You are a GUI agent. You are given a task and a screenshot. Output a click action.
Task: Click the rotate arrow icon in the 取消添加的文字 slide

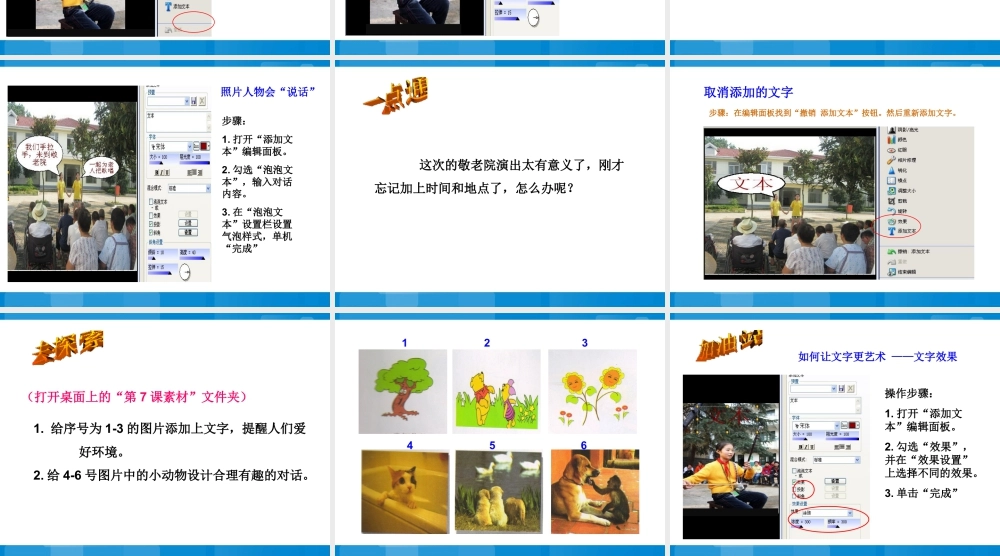pos(892,210)
